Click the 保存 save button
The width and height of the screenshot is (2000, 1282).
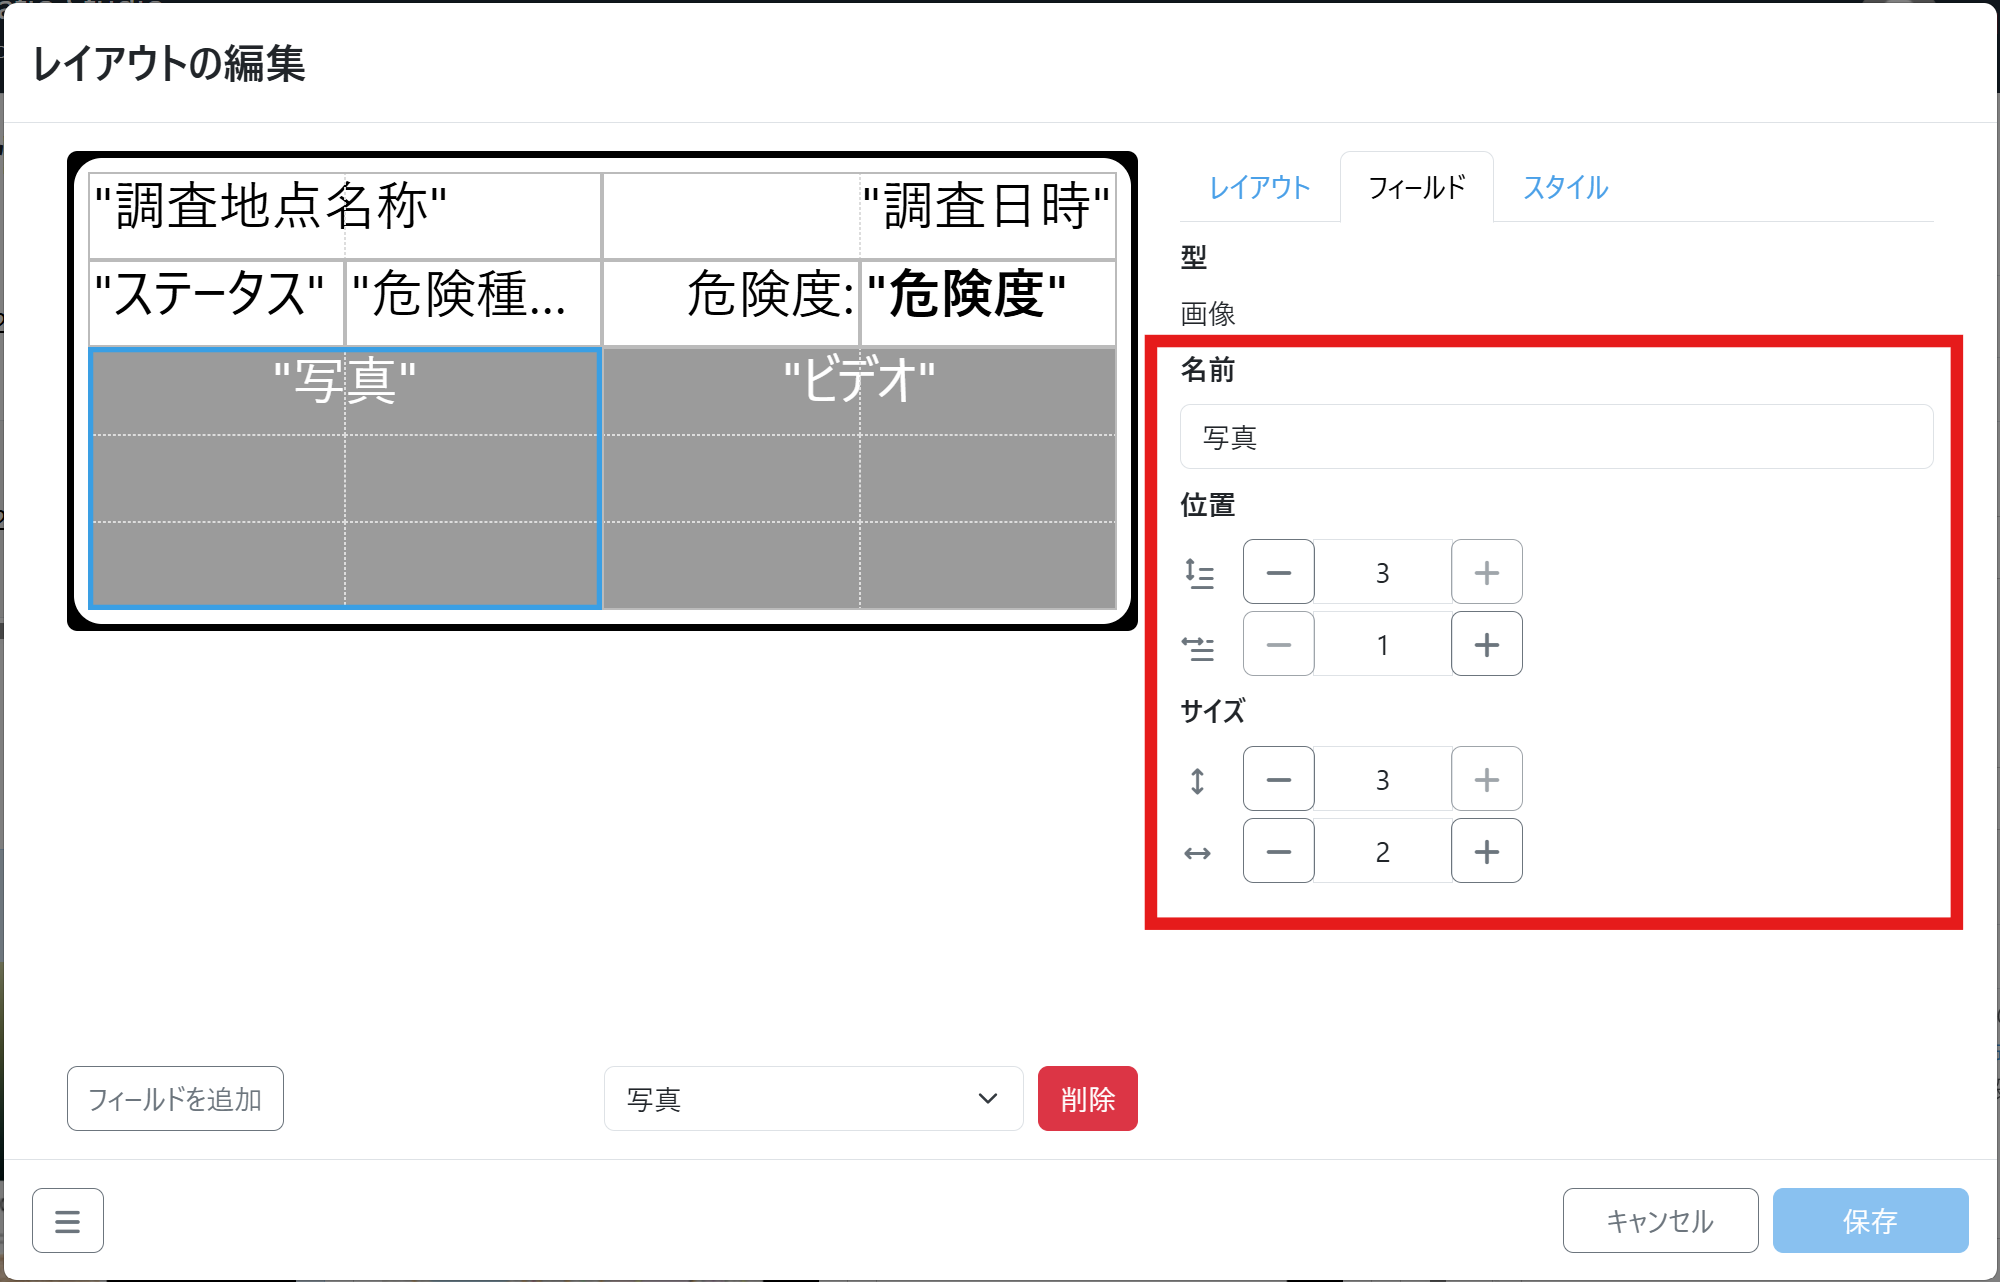(x=1869, y=1220)
